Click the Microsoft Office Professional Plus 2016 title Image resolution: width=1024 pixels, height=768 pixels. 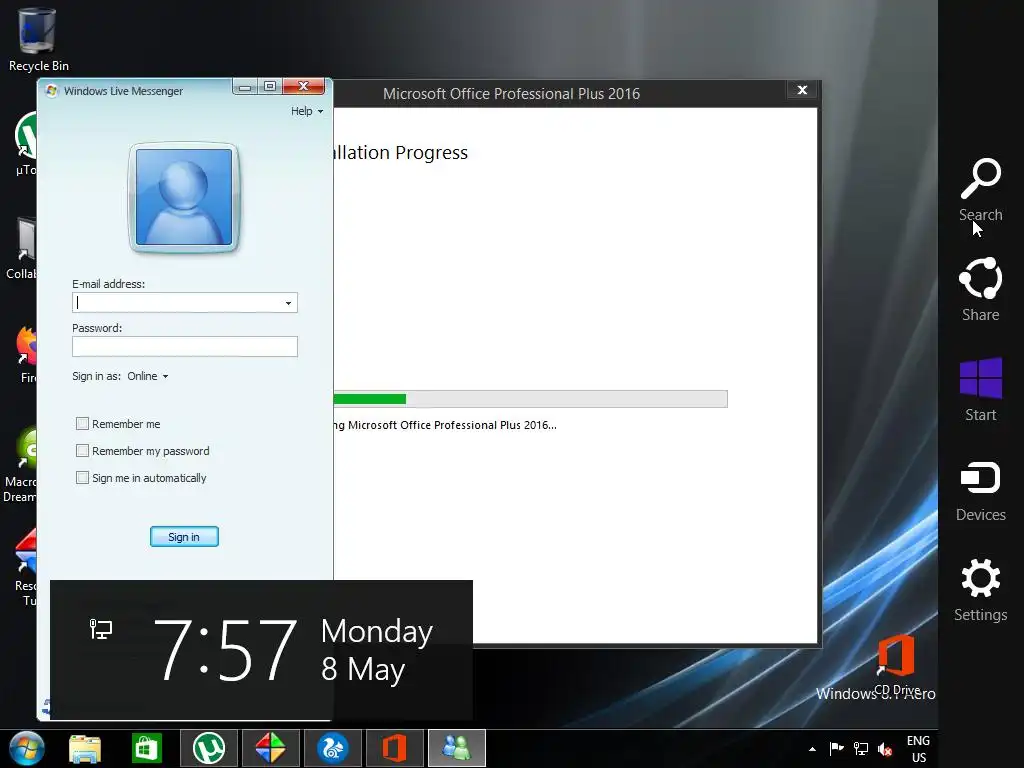(x=511, y=93)
